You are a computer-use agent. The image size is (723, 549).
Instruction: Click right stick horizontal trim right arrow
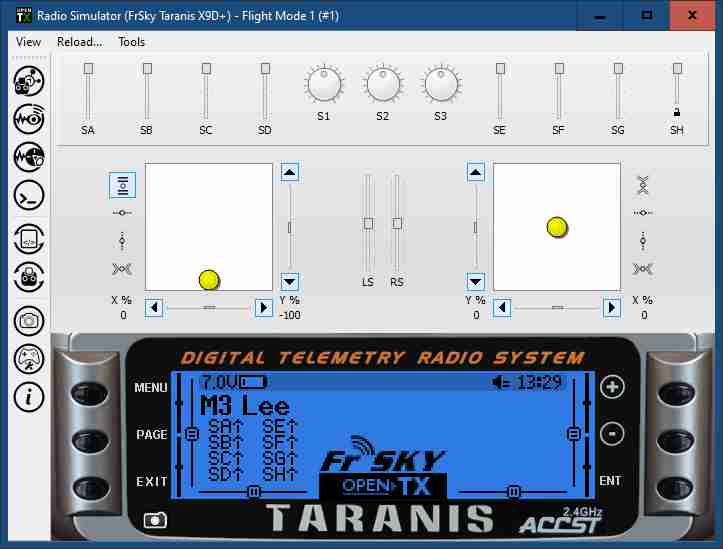pyautogui.click(x=611, y=307)
